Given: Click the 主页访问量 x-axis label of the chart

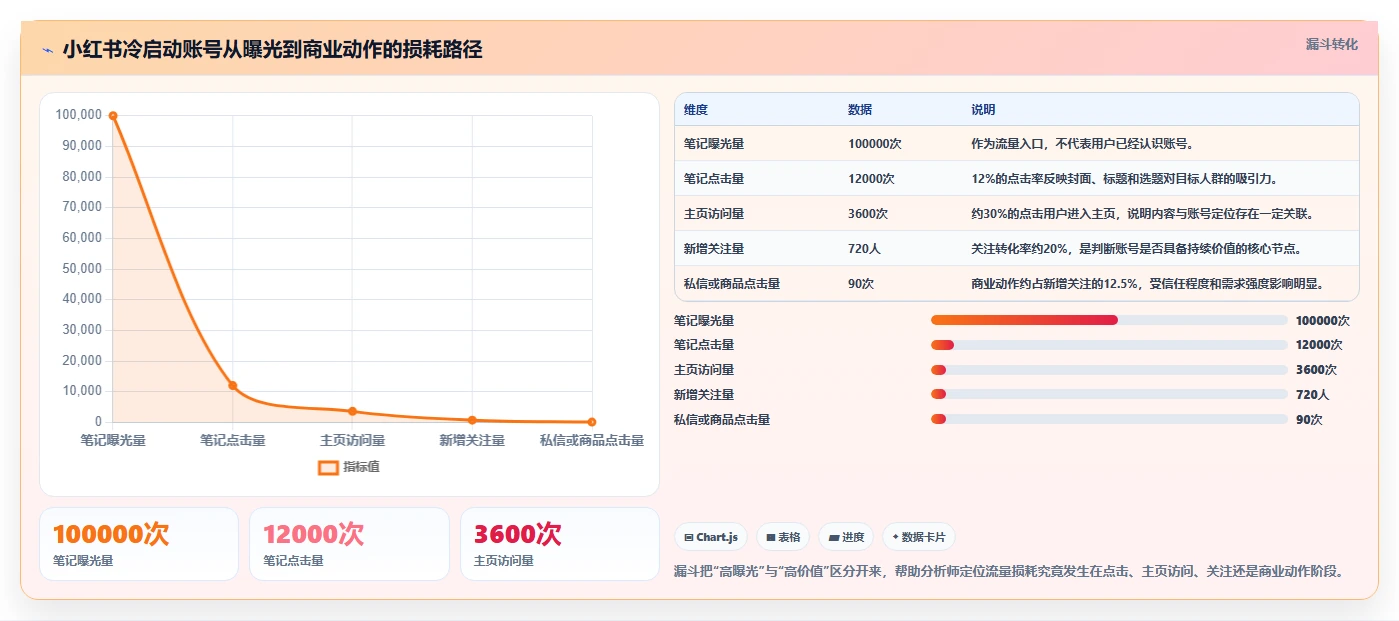Looking at the screenshot, I should pyautogui.click(x=352, y=440).
